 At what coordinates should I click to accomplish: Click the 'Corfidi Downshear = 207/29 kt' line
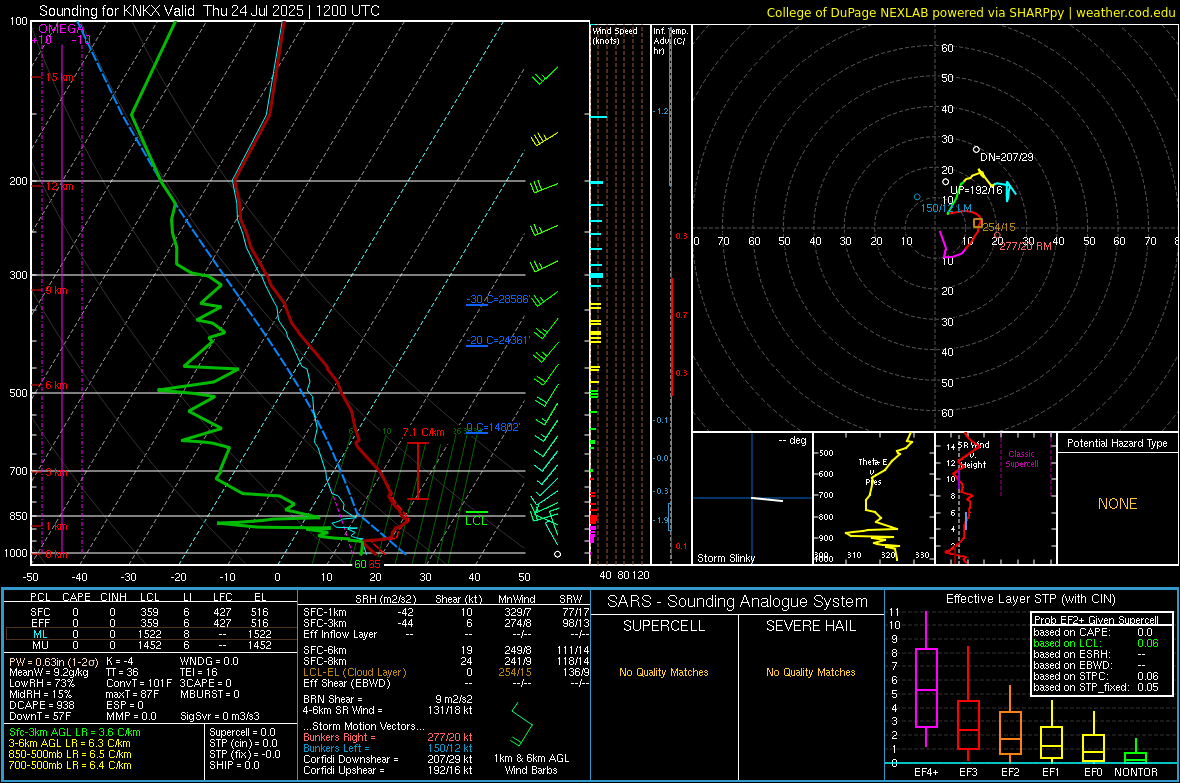click(x=388, y=760)
